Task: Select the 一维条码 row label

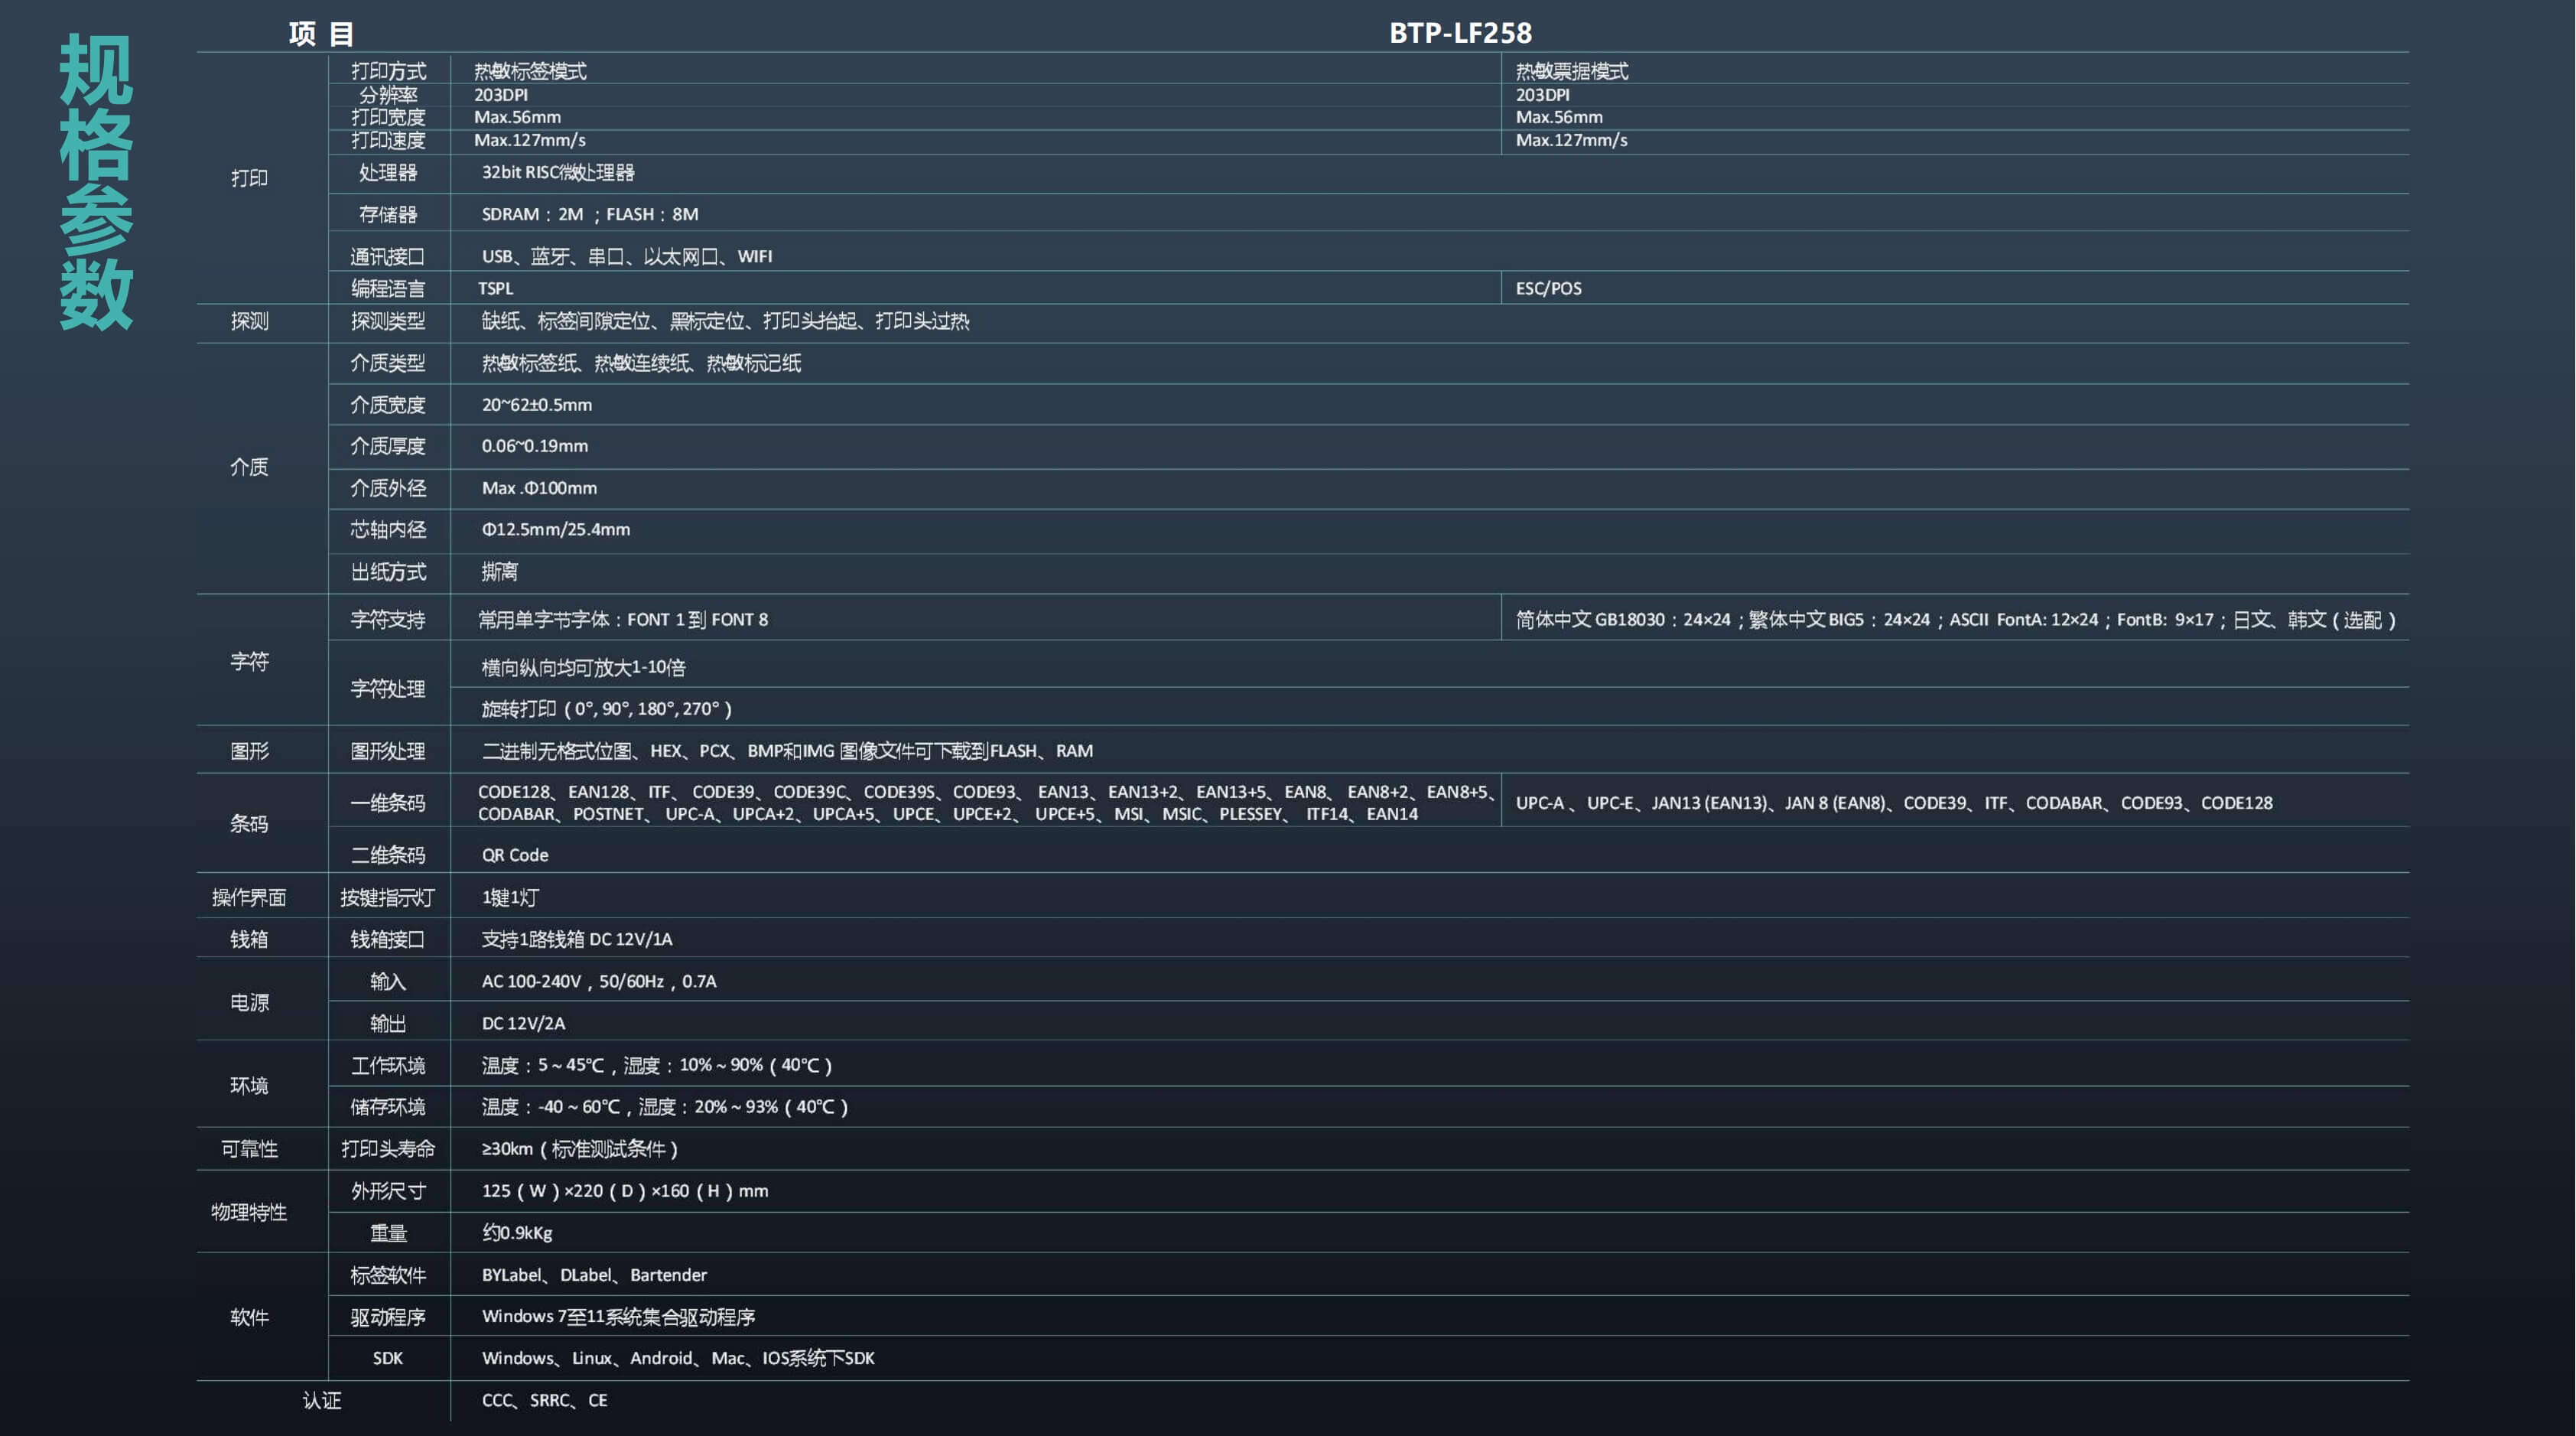Action: (389, 803)
